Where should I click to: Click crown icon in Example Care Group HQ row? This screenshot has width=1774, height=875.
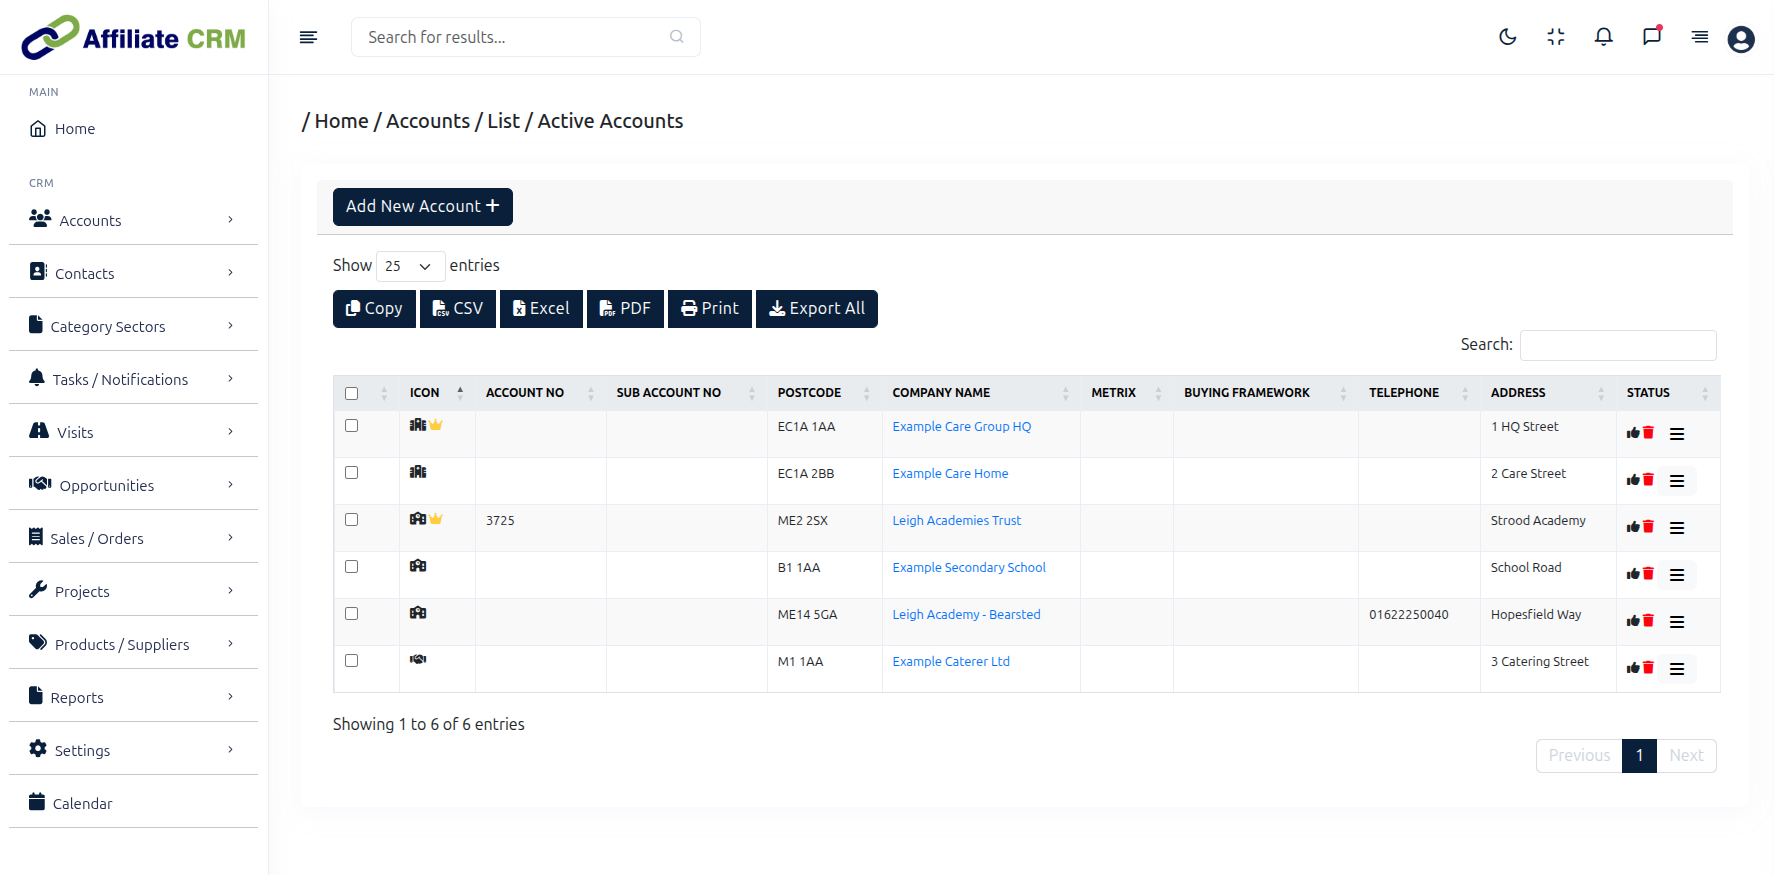click(x=436, y=425)
